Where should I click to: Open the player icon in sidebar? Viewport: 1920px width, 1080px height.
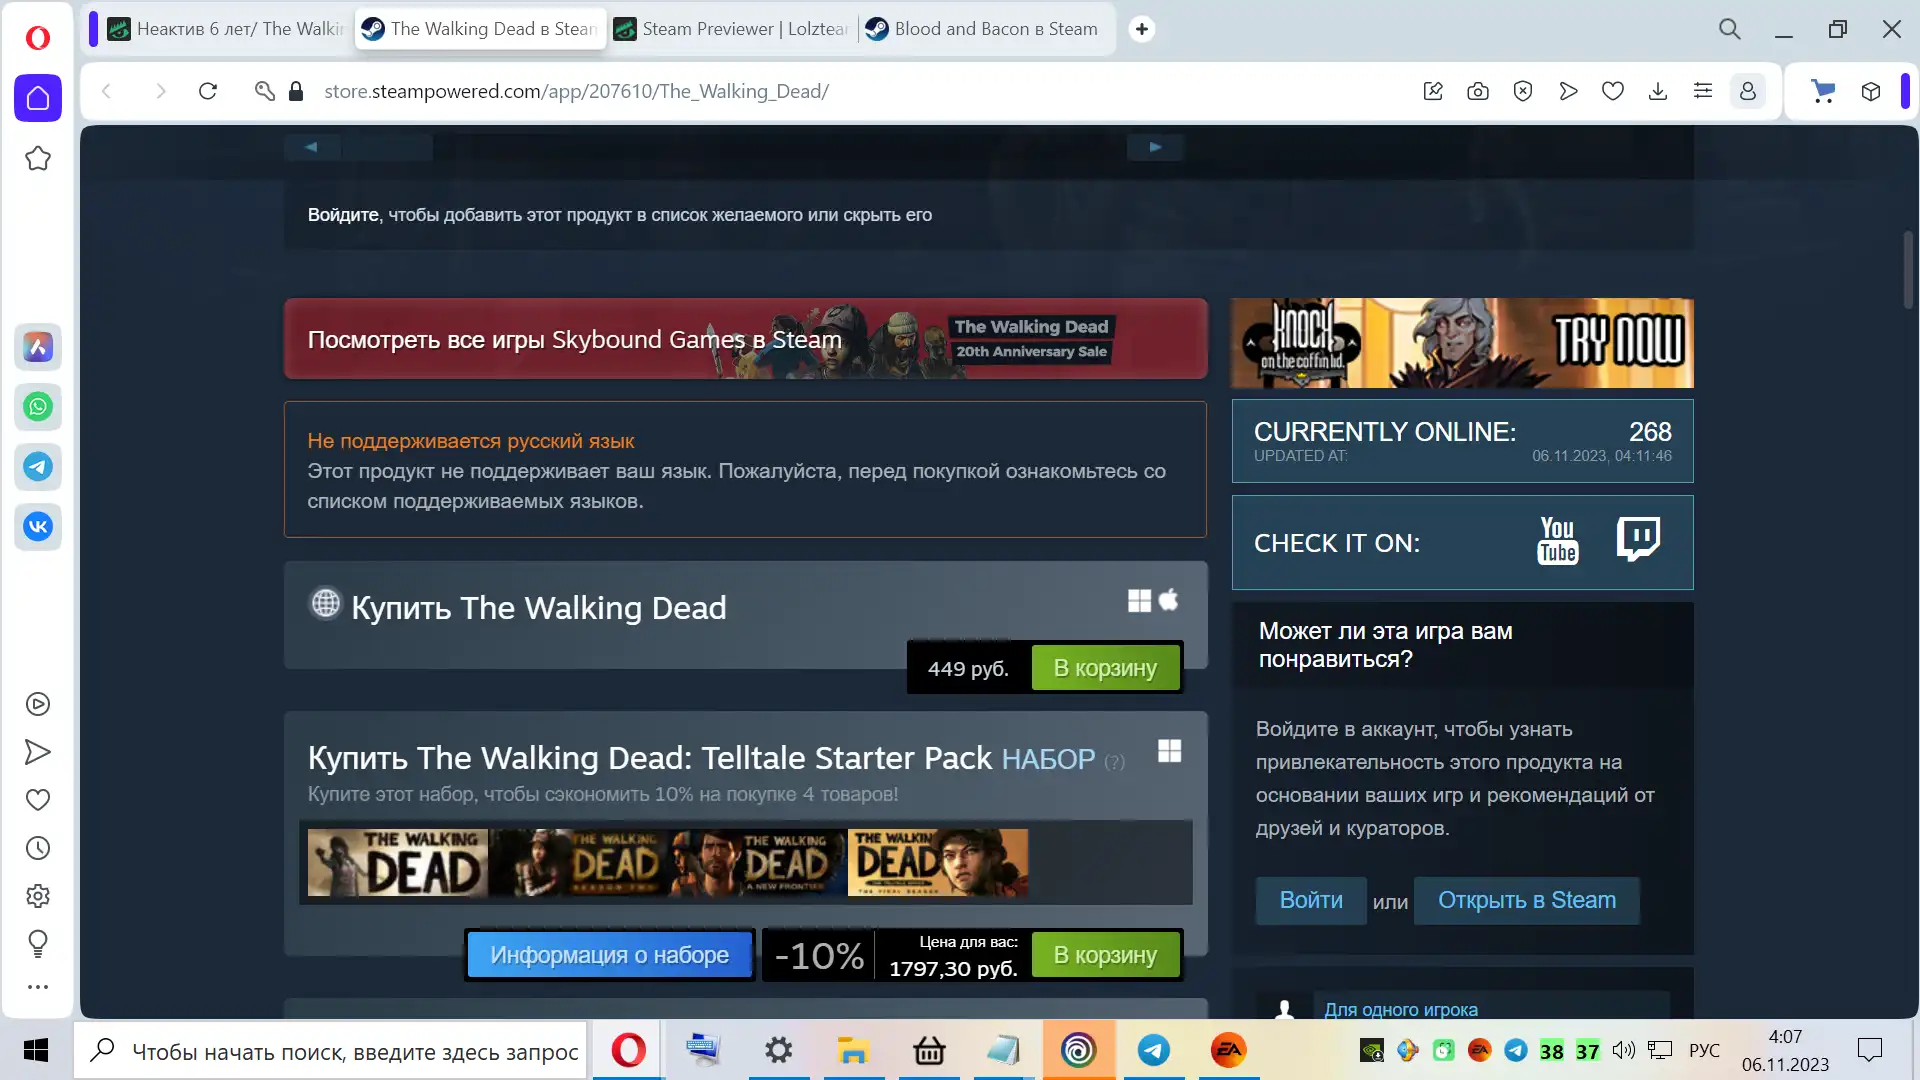(38, 704)
